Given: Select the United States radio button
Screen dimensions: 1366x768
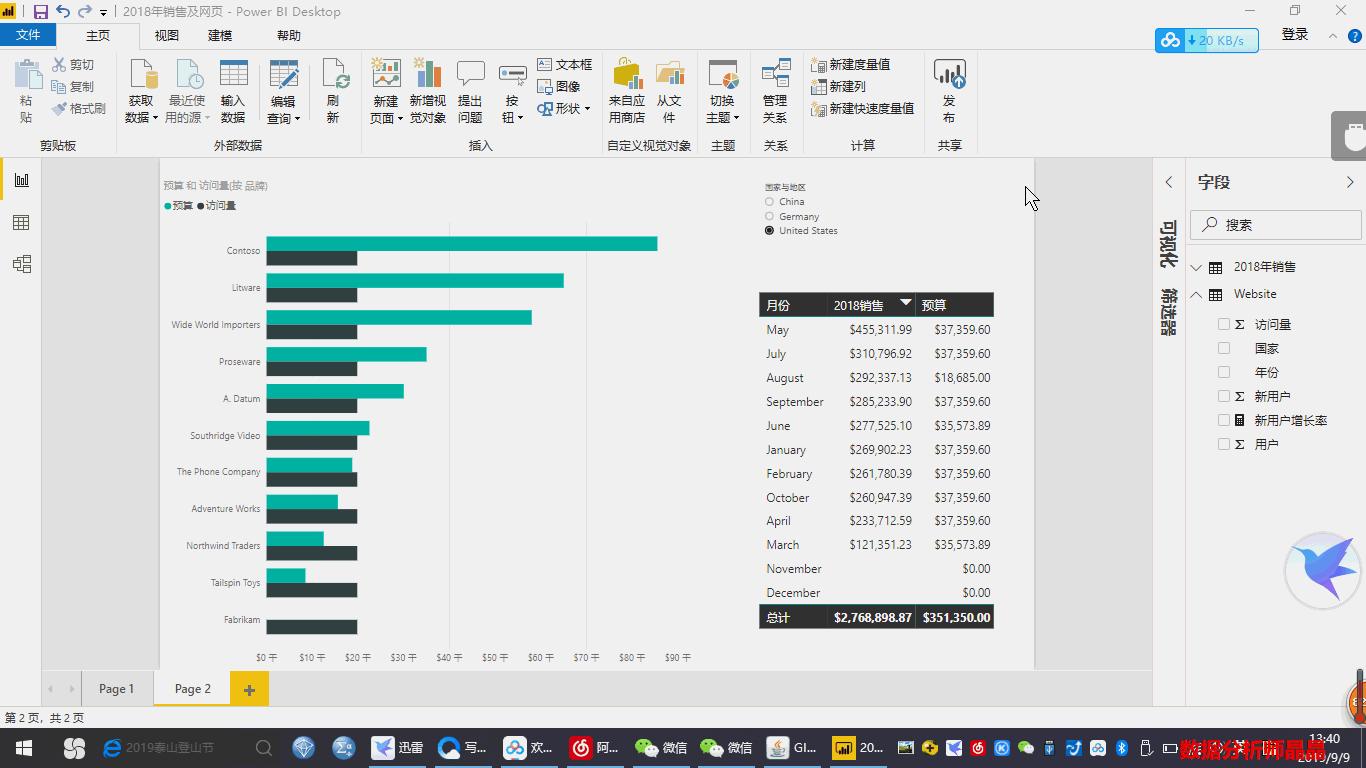Looking at the screenshot, I should 769,231.
